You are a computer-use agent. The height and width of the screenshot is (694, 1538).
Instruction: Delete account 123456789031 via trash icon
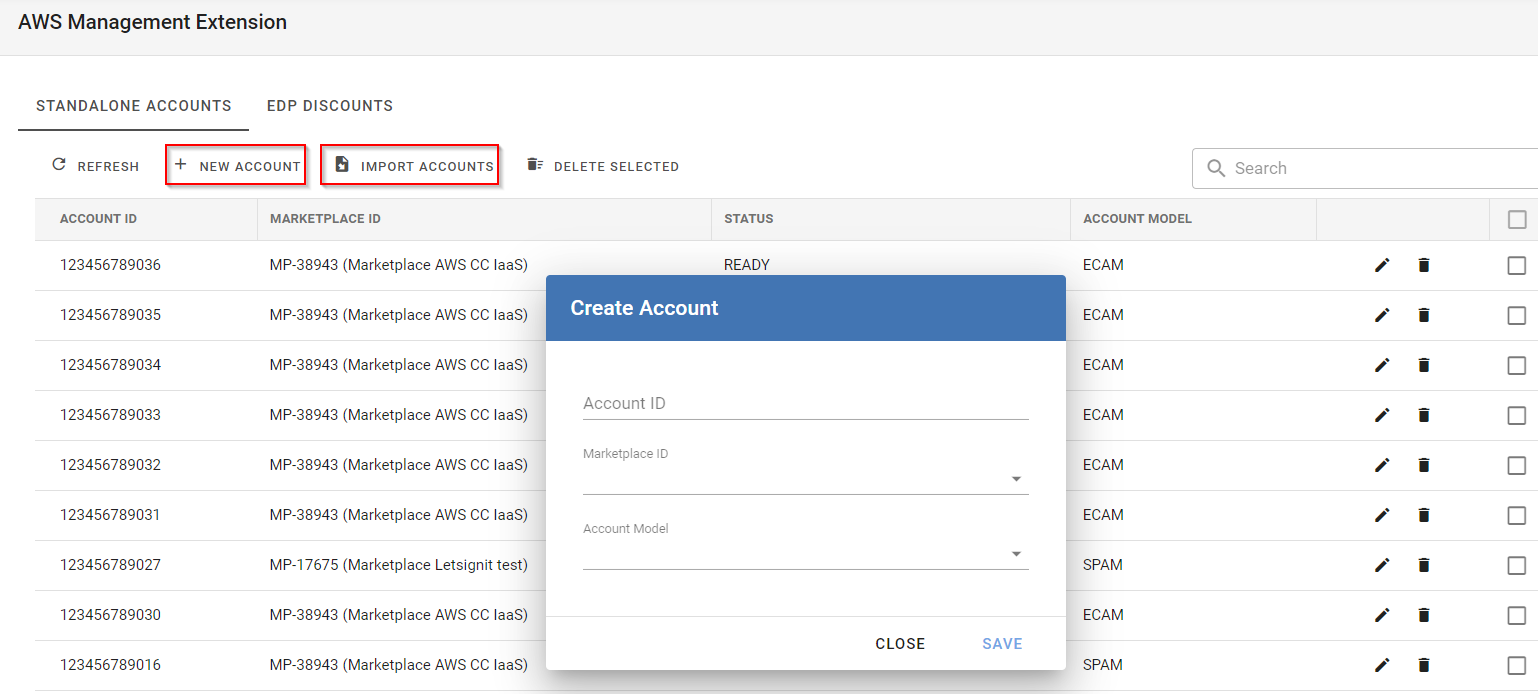point(1424,515)
